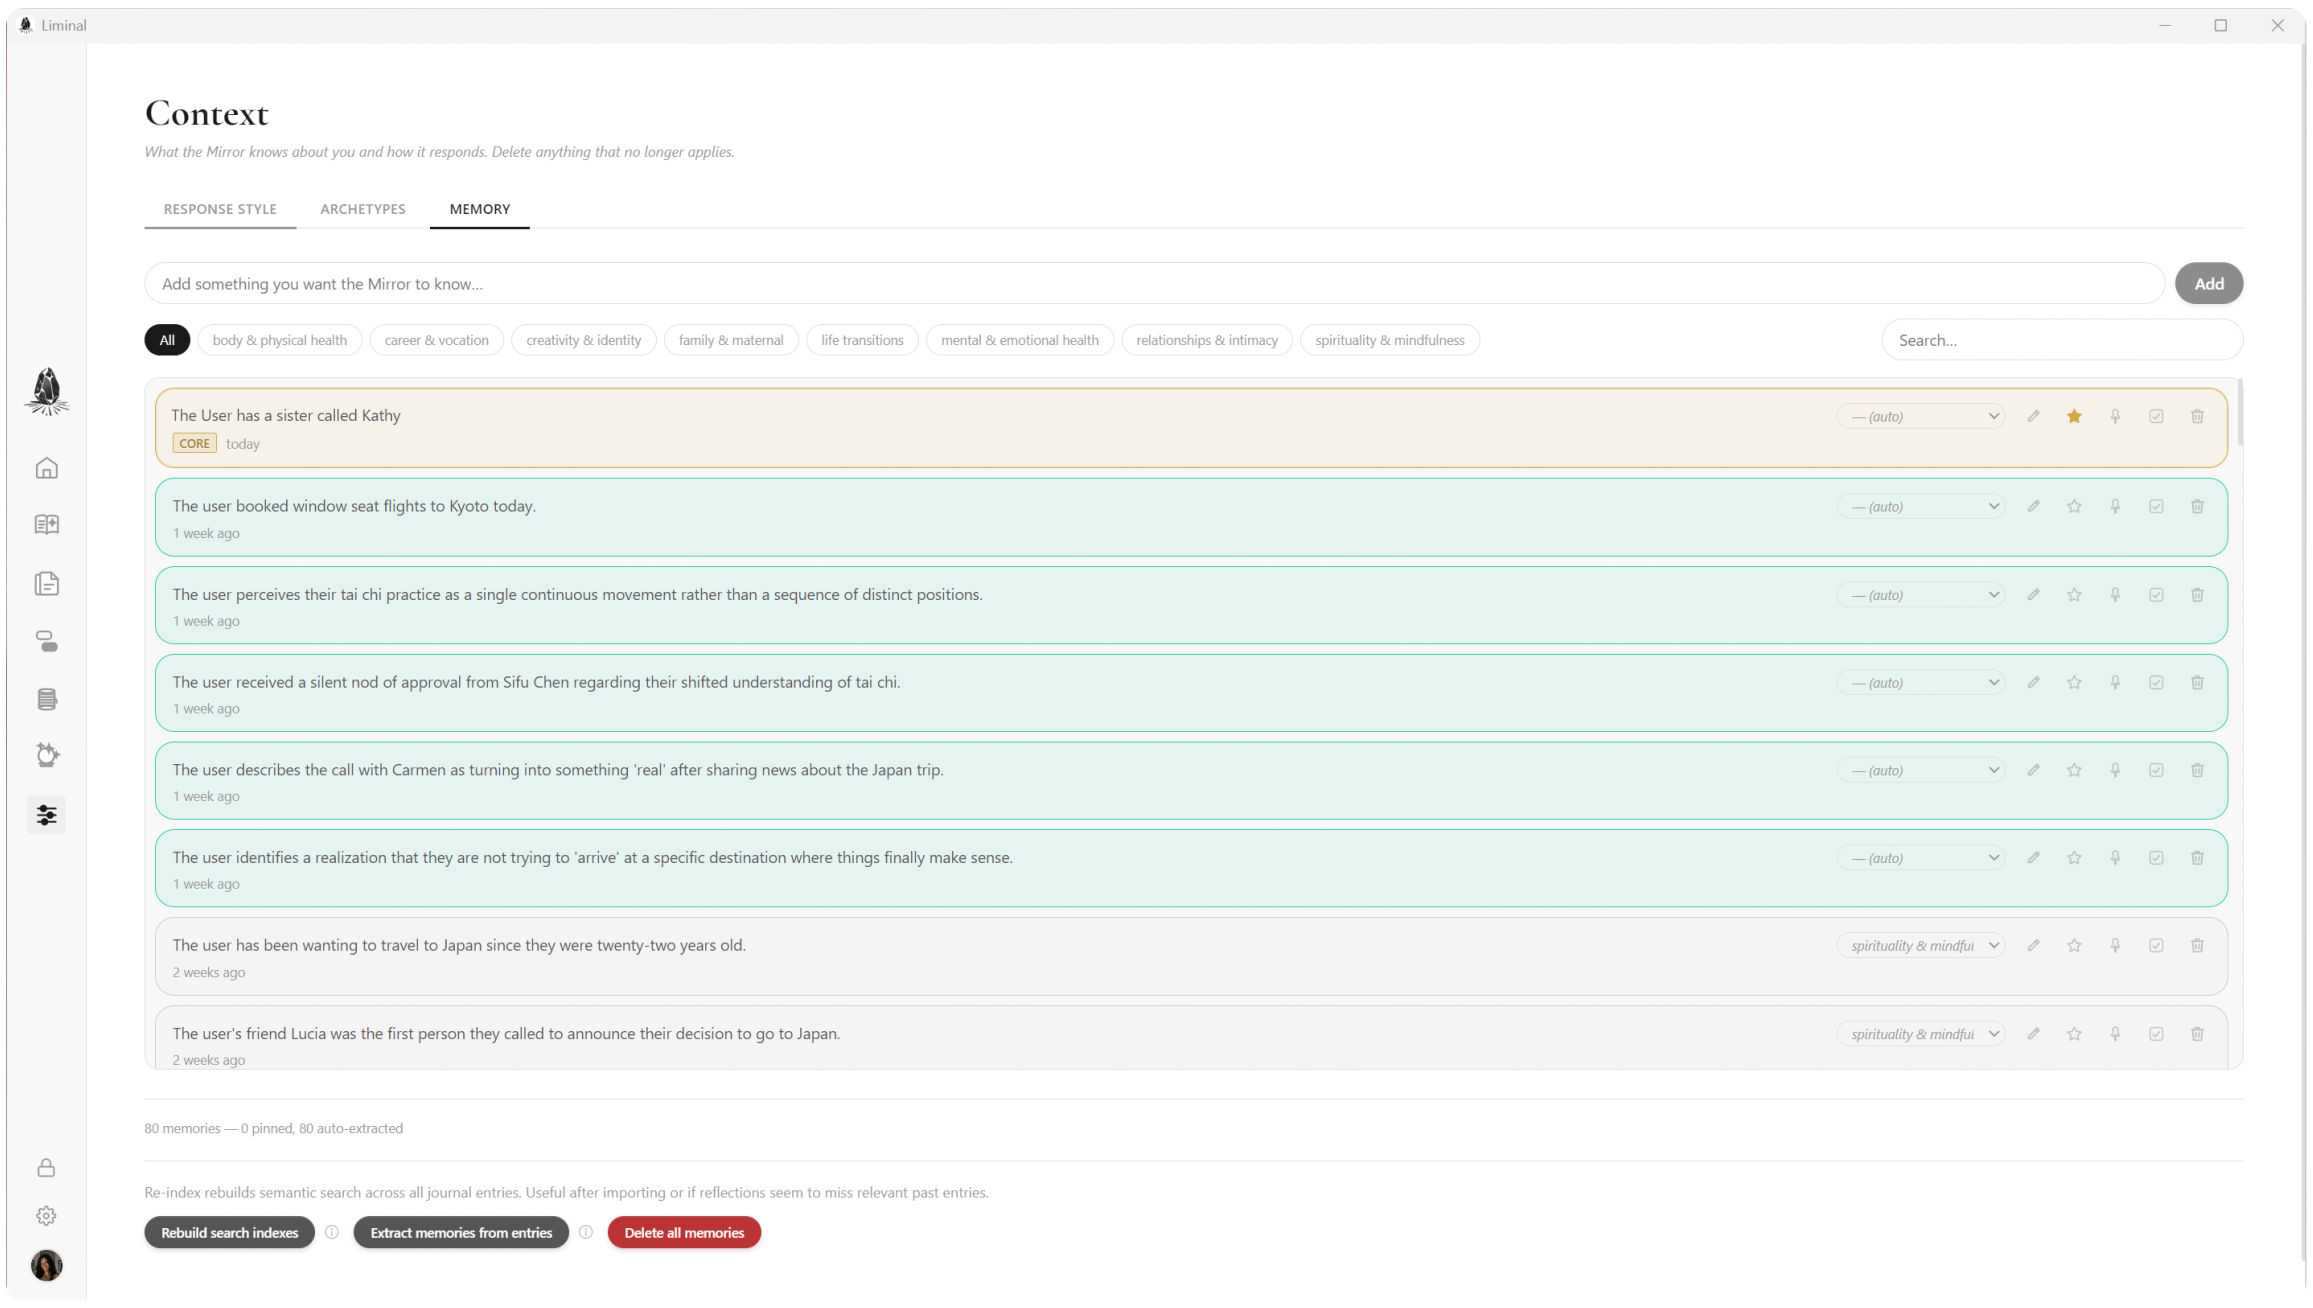Pin the 'Sifu Chen' nod memory
Screen dimensions: 2313x1308
click(x=2115, y=682)
